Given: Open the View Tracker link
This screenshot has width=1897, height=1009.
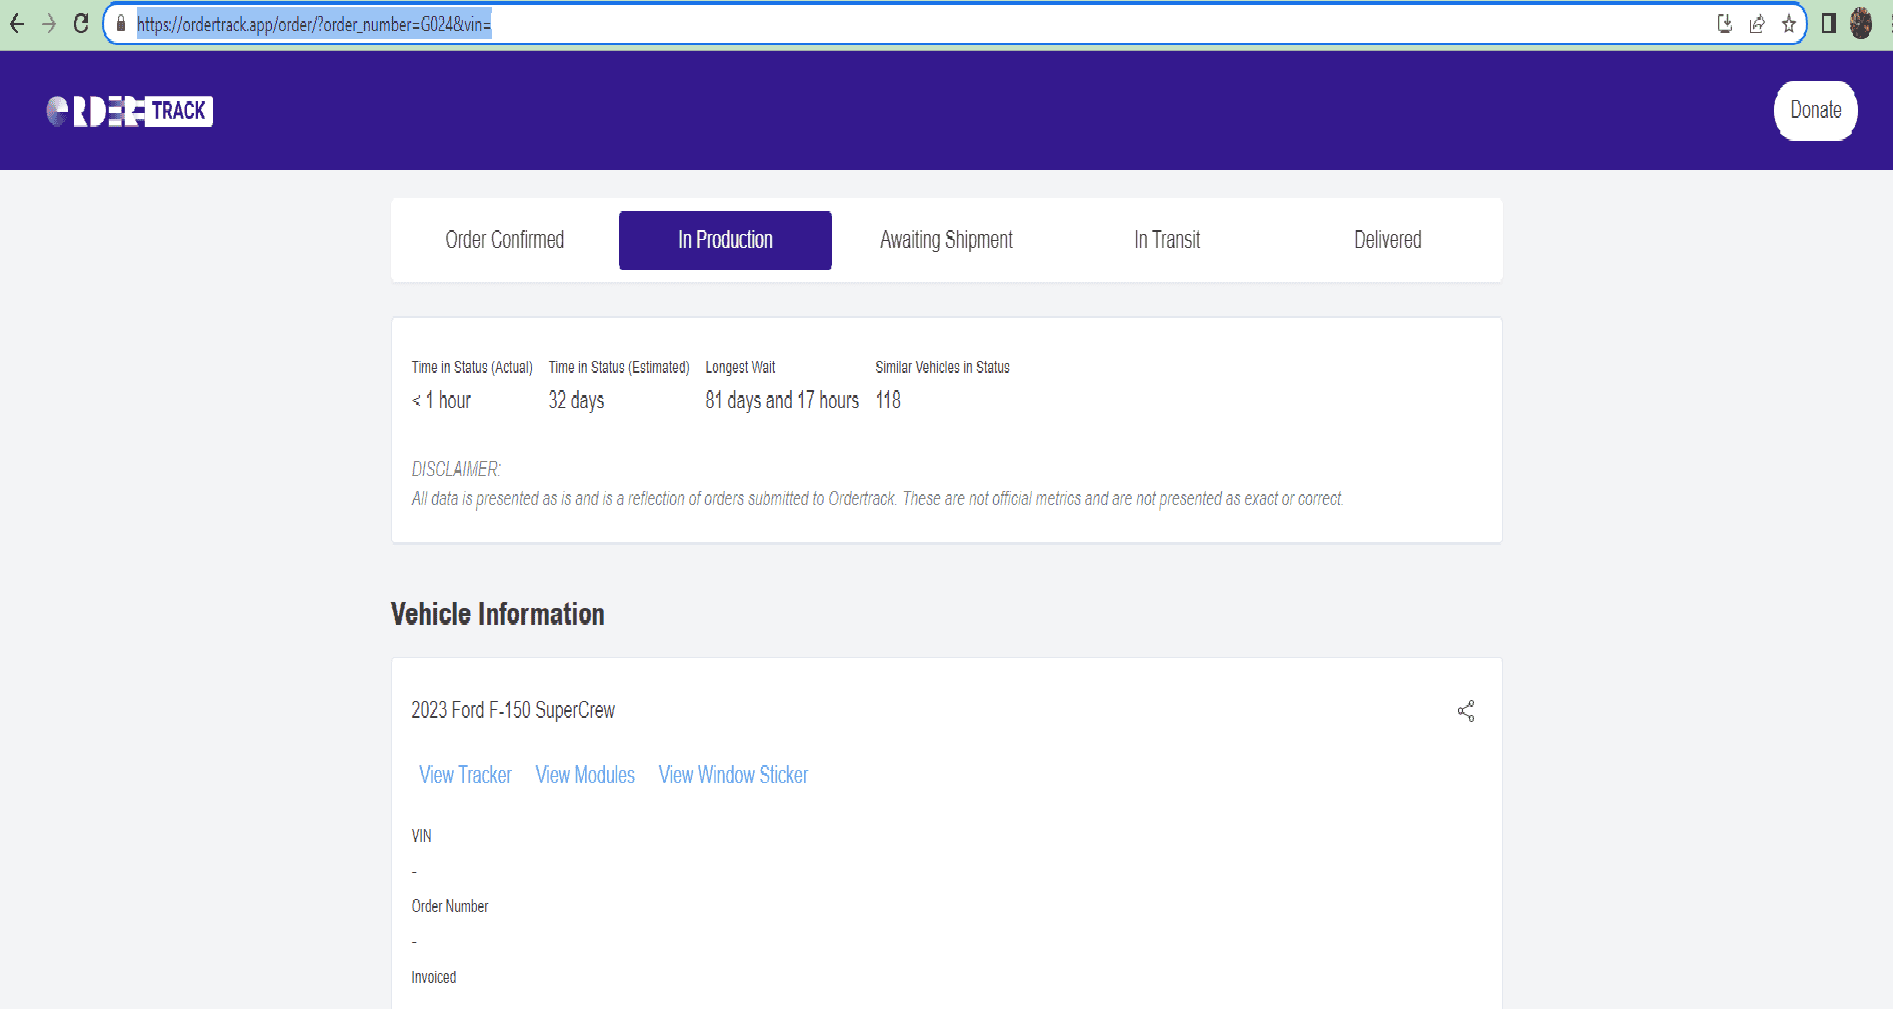Looking at the screenshot, I should tap(465, 775).
